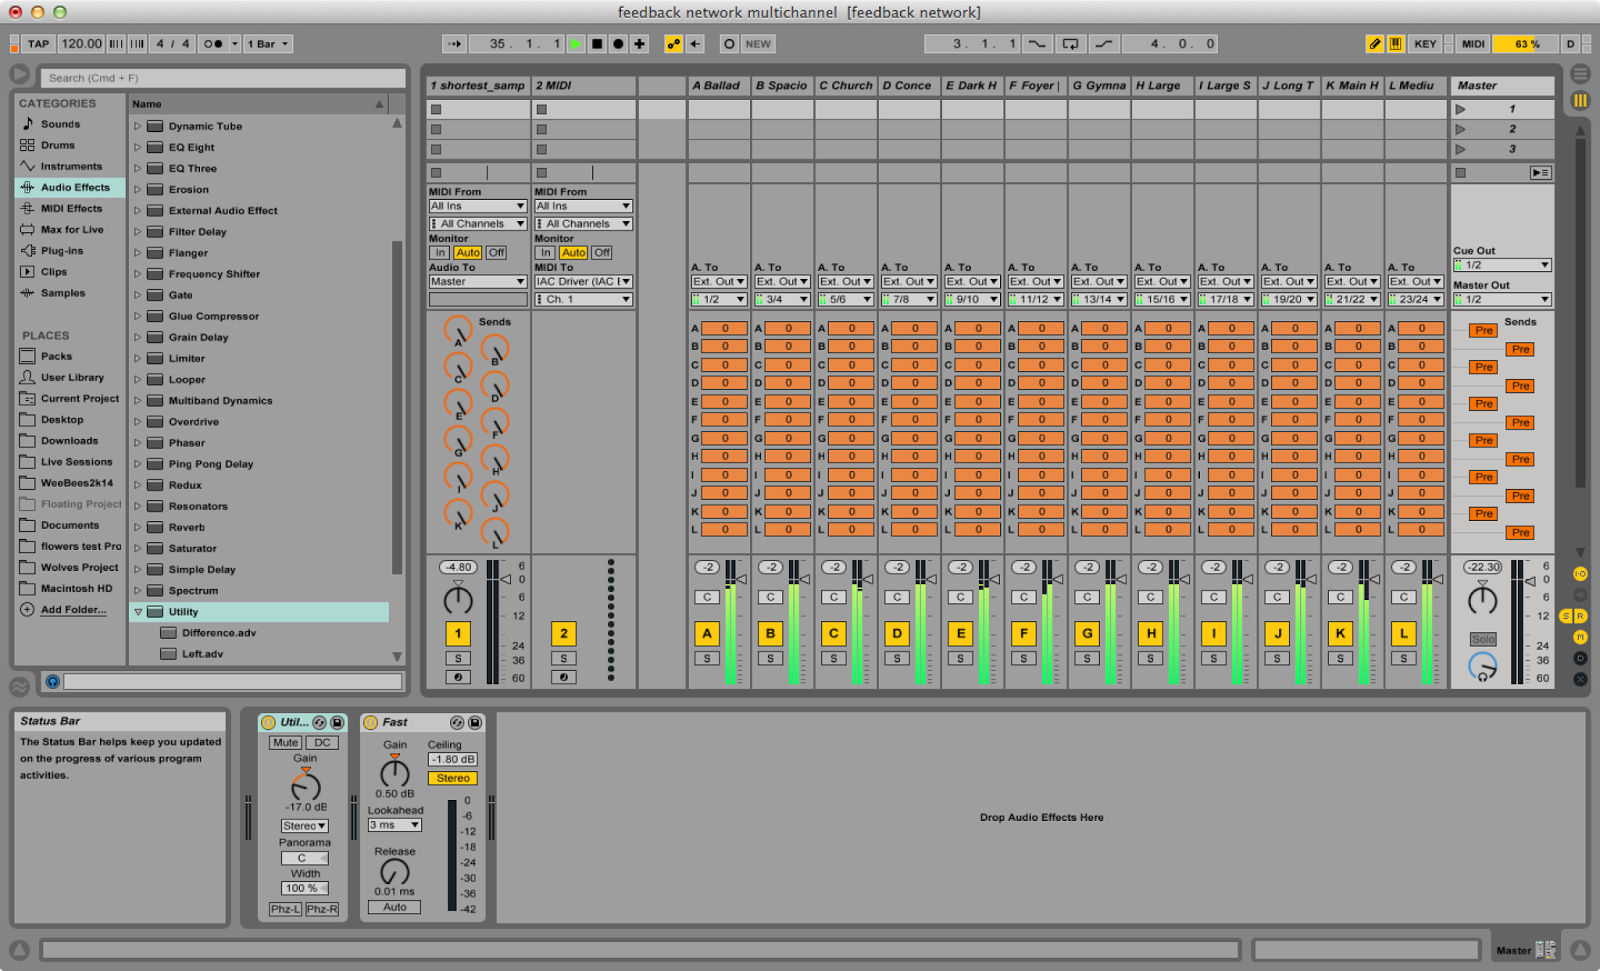Toggle track 1 activator button
1600x971 pixels.
(458, 633)
